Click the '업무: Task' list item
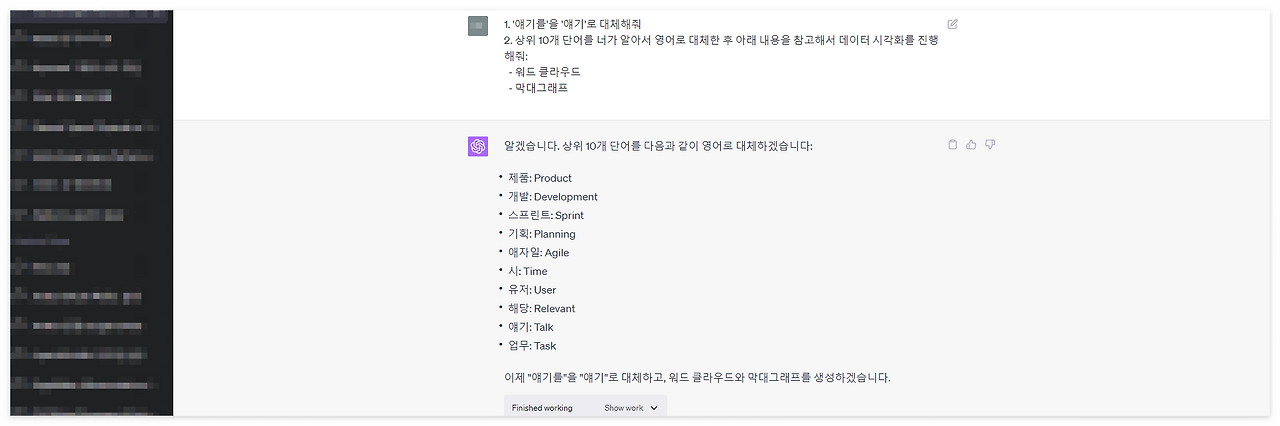 coord(531,346)
